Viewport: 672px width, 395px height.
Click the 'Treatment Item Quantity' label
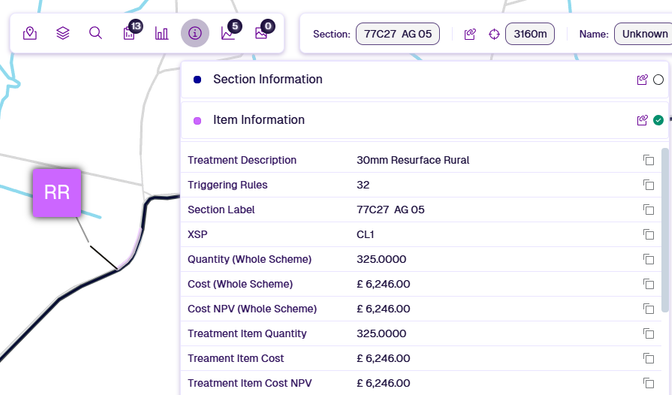tap(247, 334)
